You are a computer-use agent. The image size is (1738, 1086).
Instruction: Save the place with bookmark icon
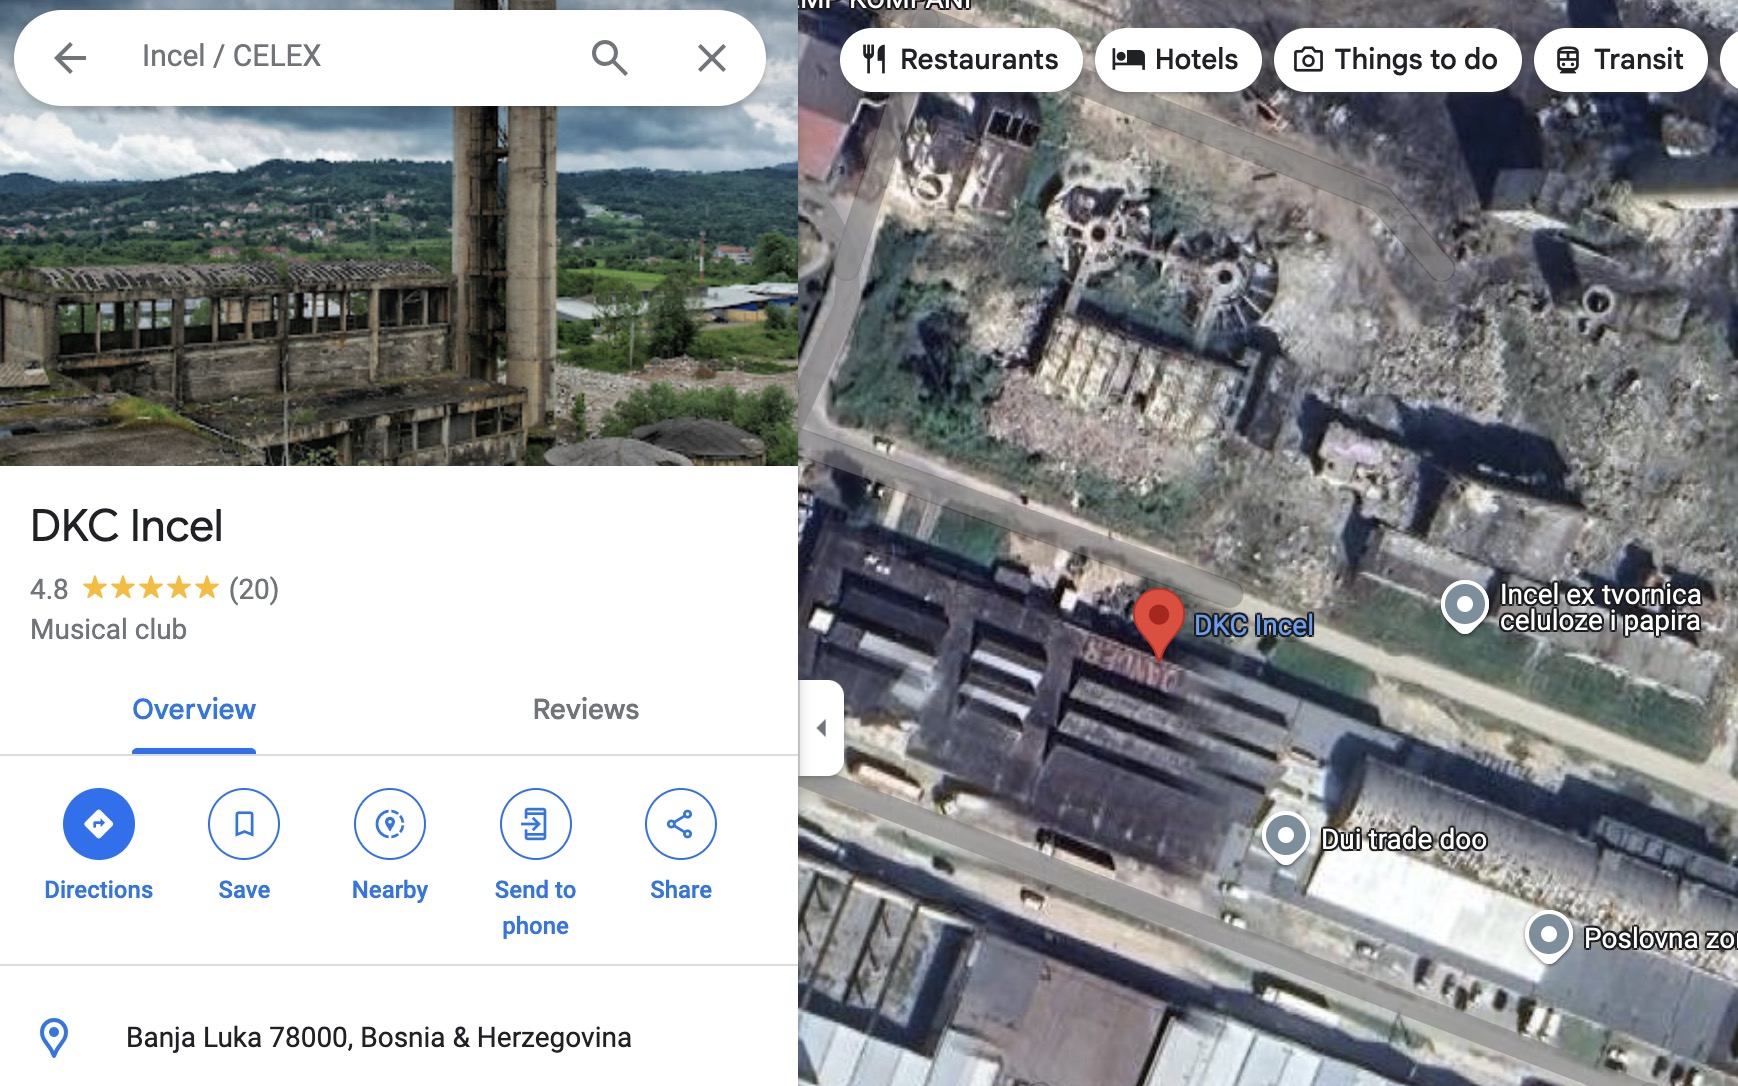[x=244, y=824]
